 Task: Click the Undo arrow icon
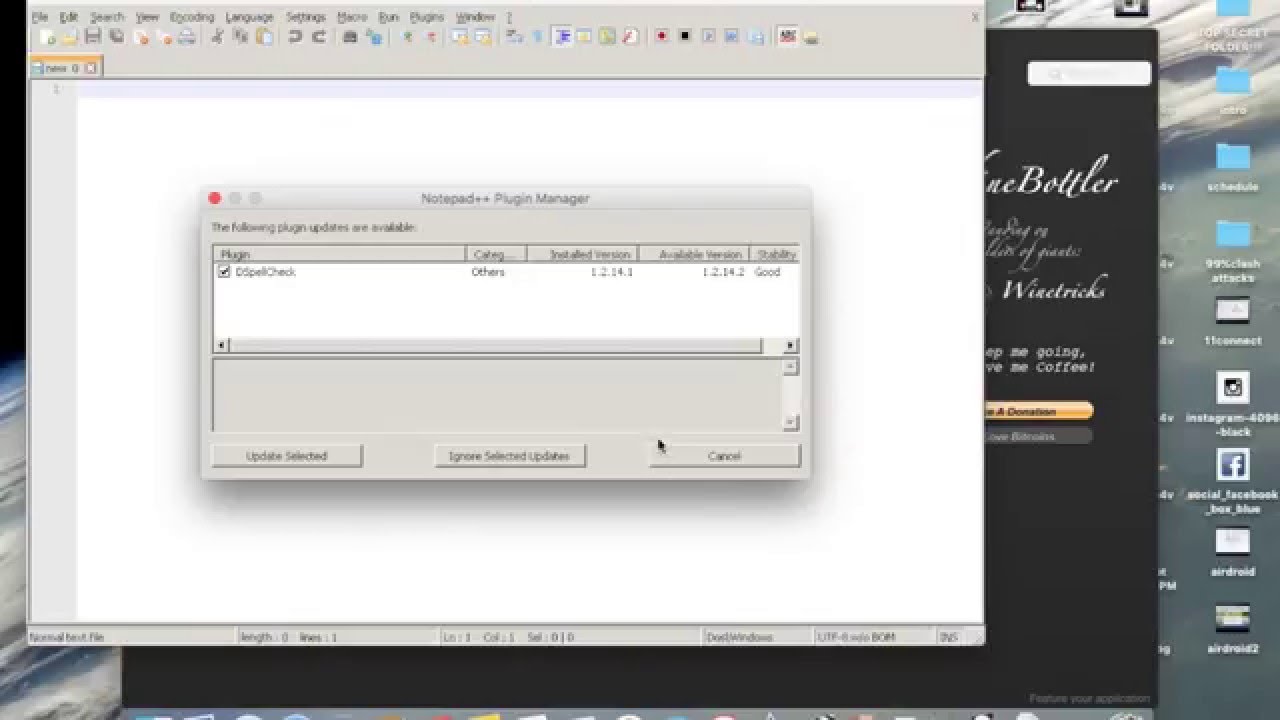(x=295, y=37)
